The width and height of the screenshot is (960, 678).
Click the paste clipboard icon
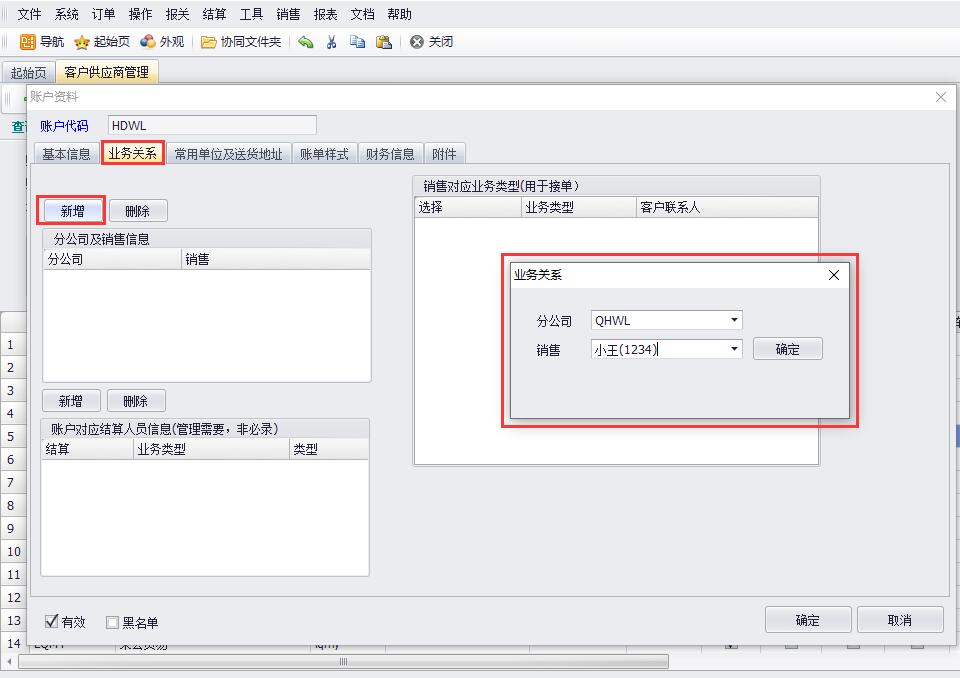(x=384, y=42)
